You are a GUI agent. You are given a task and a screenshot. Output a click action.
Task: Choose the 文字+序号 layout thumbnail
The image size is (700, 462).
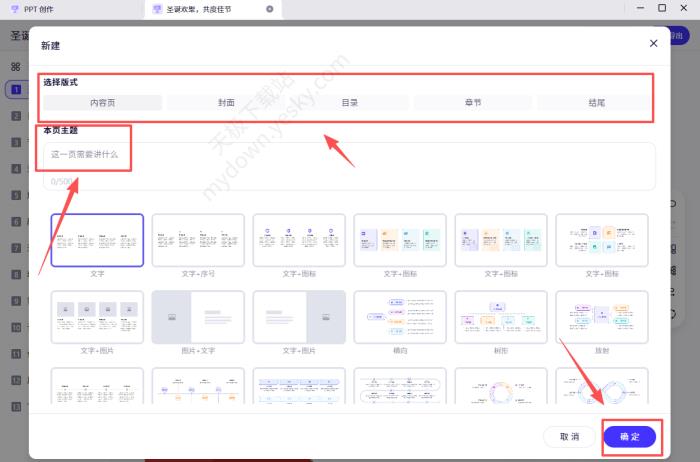(198, 240)
